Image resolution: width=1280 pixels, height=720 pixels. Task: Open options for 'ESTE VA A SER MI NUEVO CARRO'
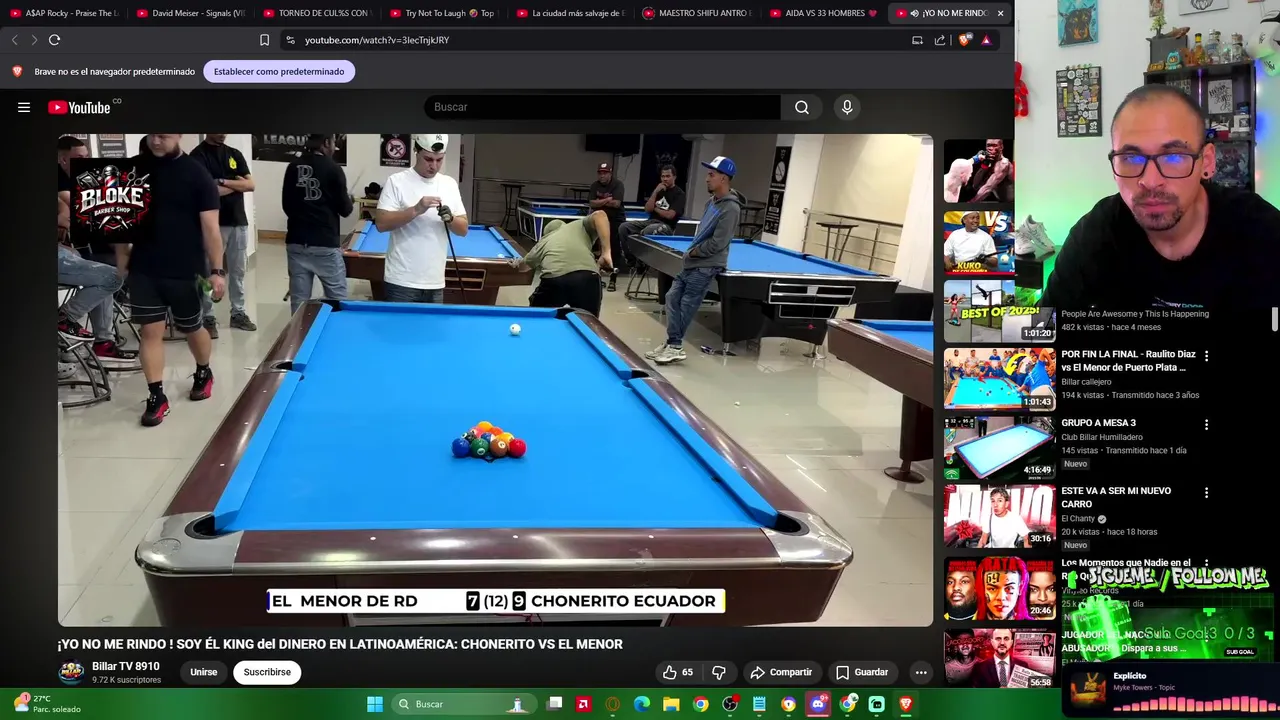coord(1206,493)
